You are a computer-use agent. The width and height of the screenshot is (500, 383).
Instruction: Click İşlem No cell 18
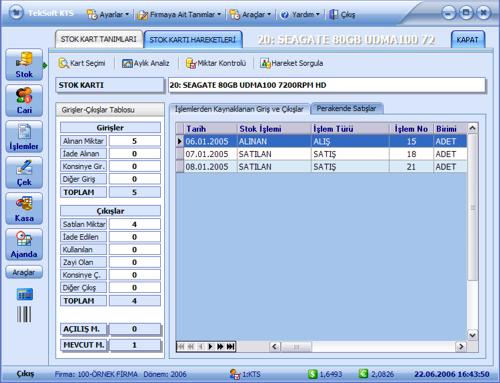[x=411, y=154]
